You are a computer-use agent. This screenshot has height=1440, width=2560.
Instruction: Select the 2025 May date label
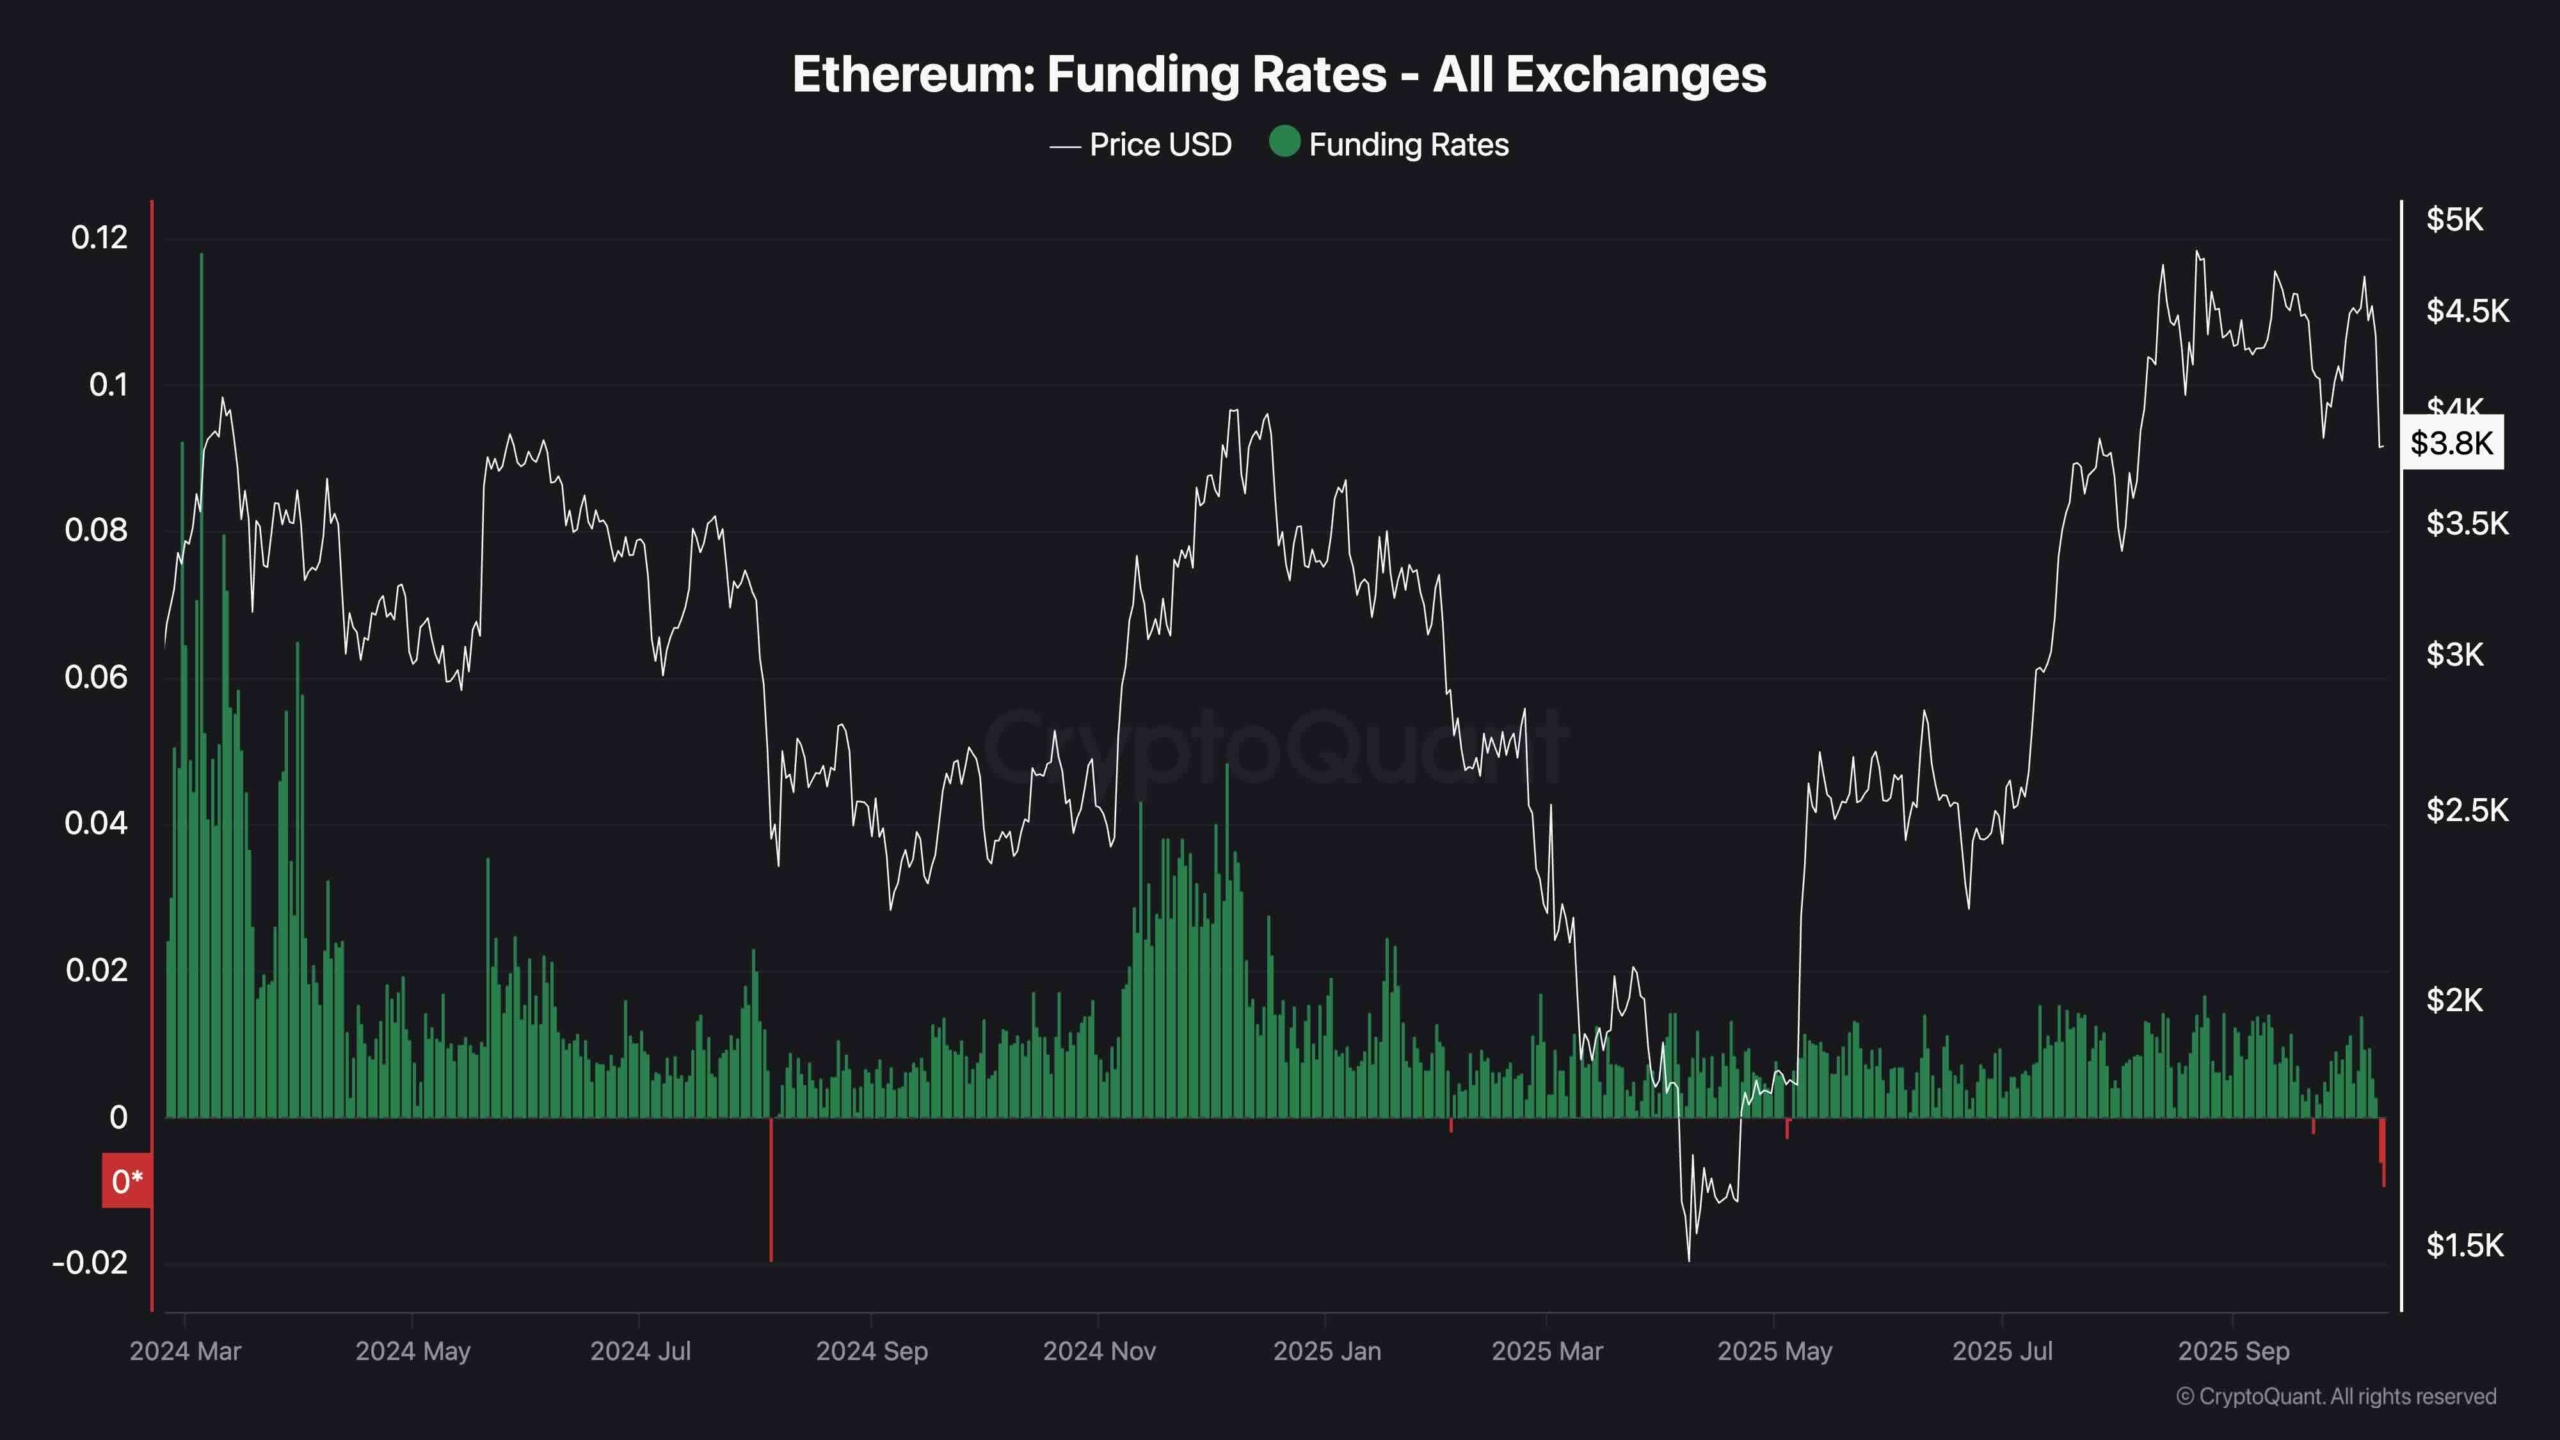[x=1774, y=1351]
